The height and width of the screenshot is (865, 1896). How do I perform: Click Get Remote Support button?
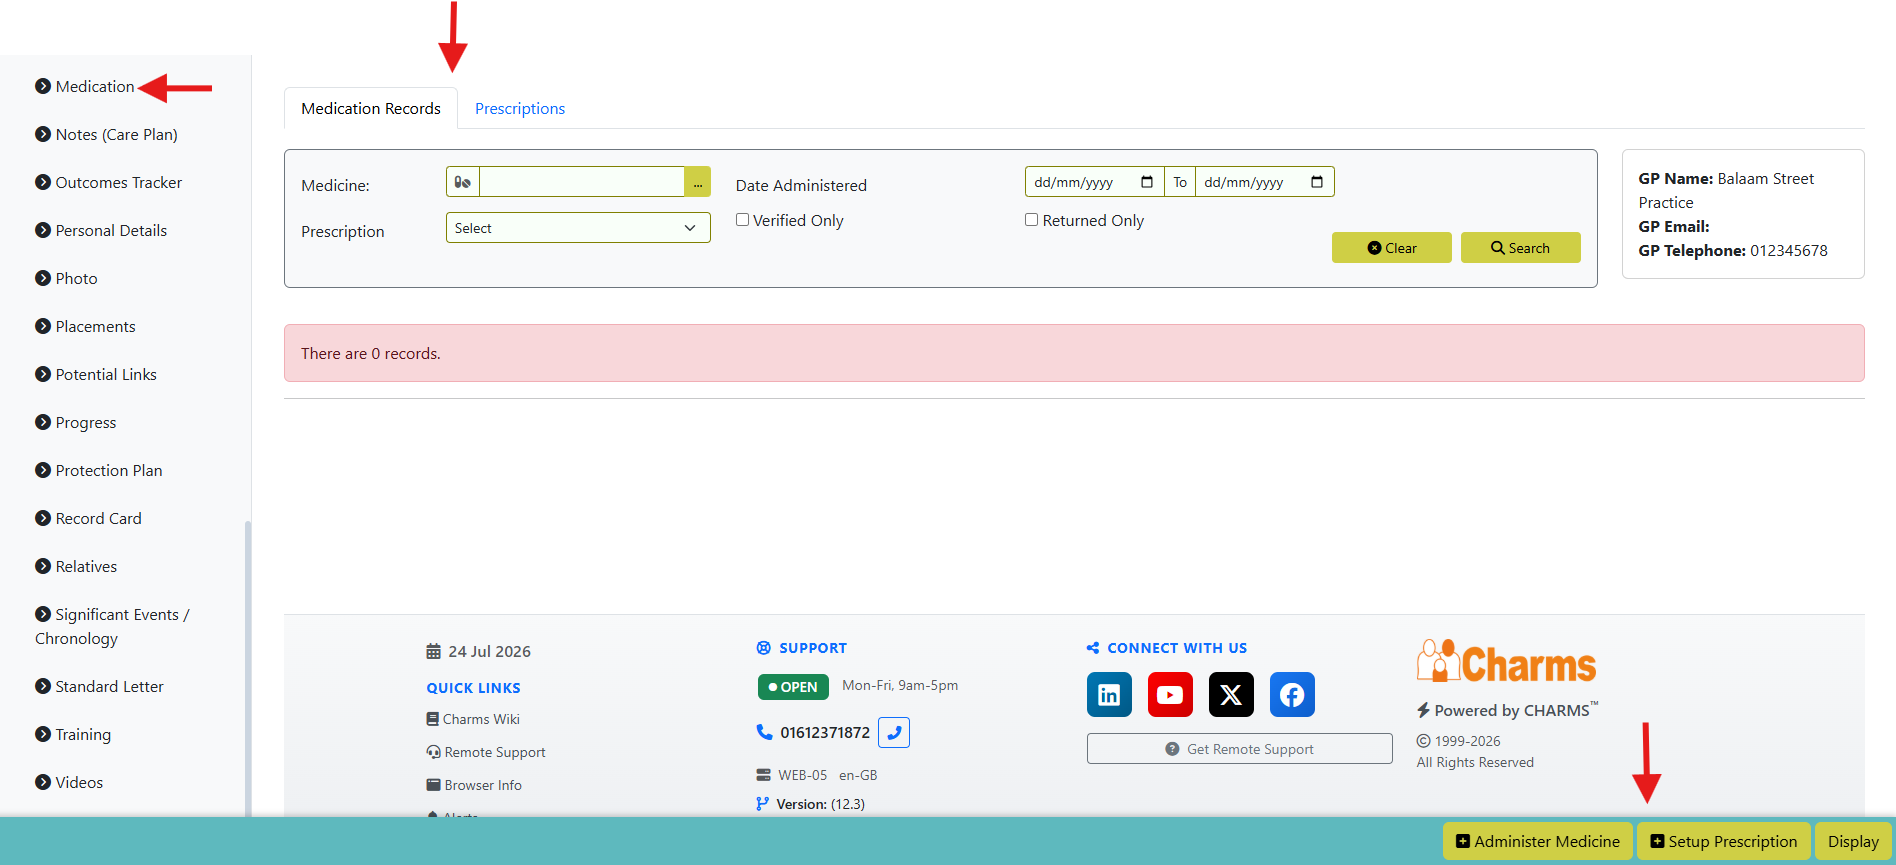click(x=1240, y=749)
